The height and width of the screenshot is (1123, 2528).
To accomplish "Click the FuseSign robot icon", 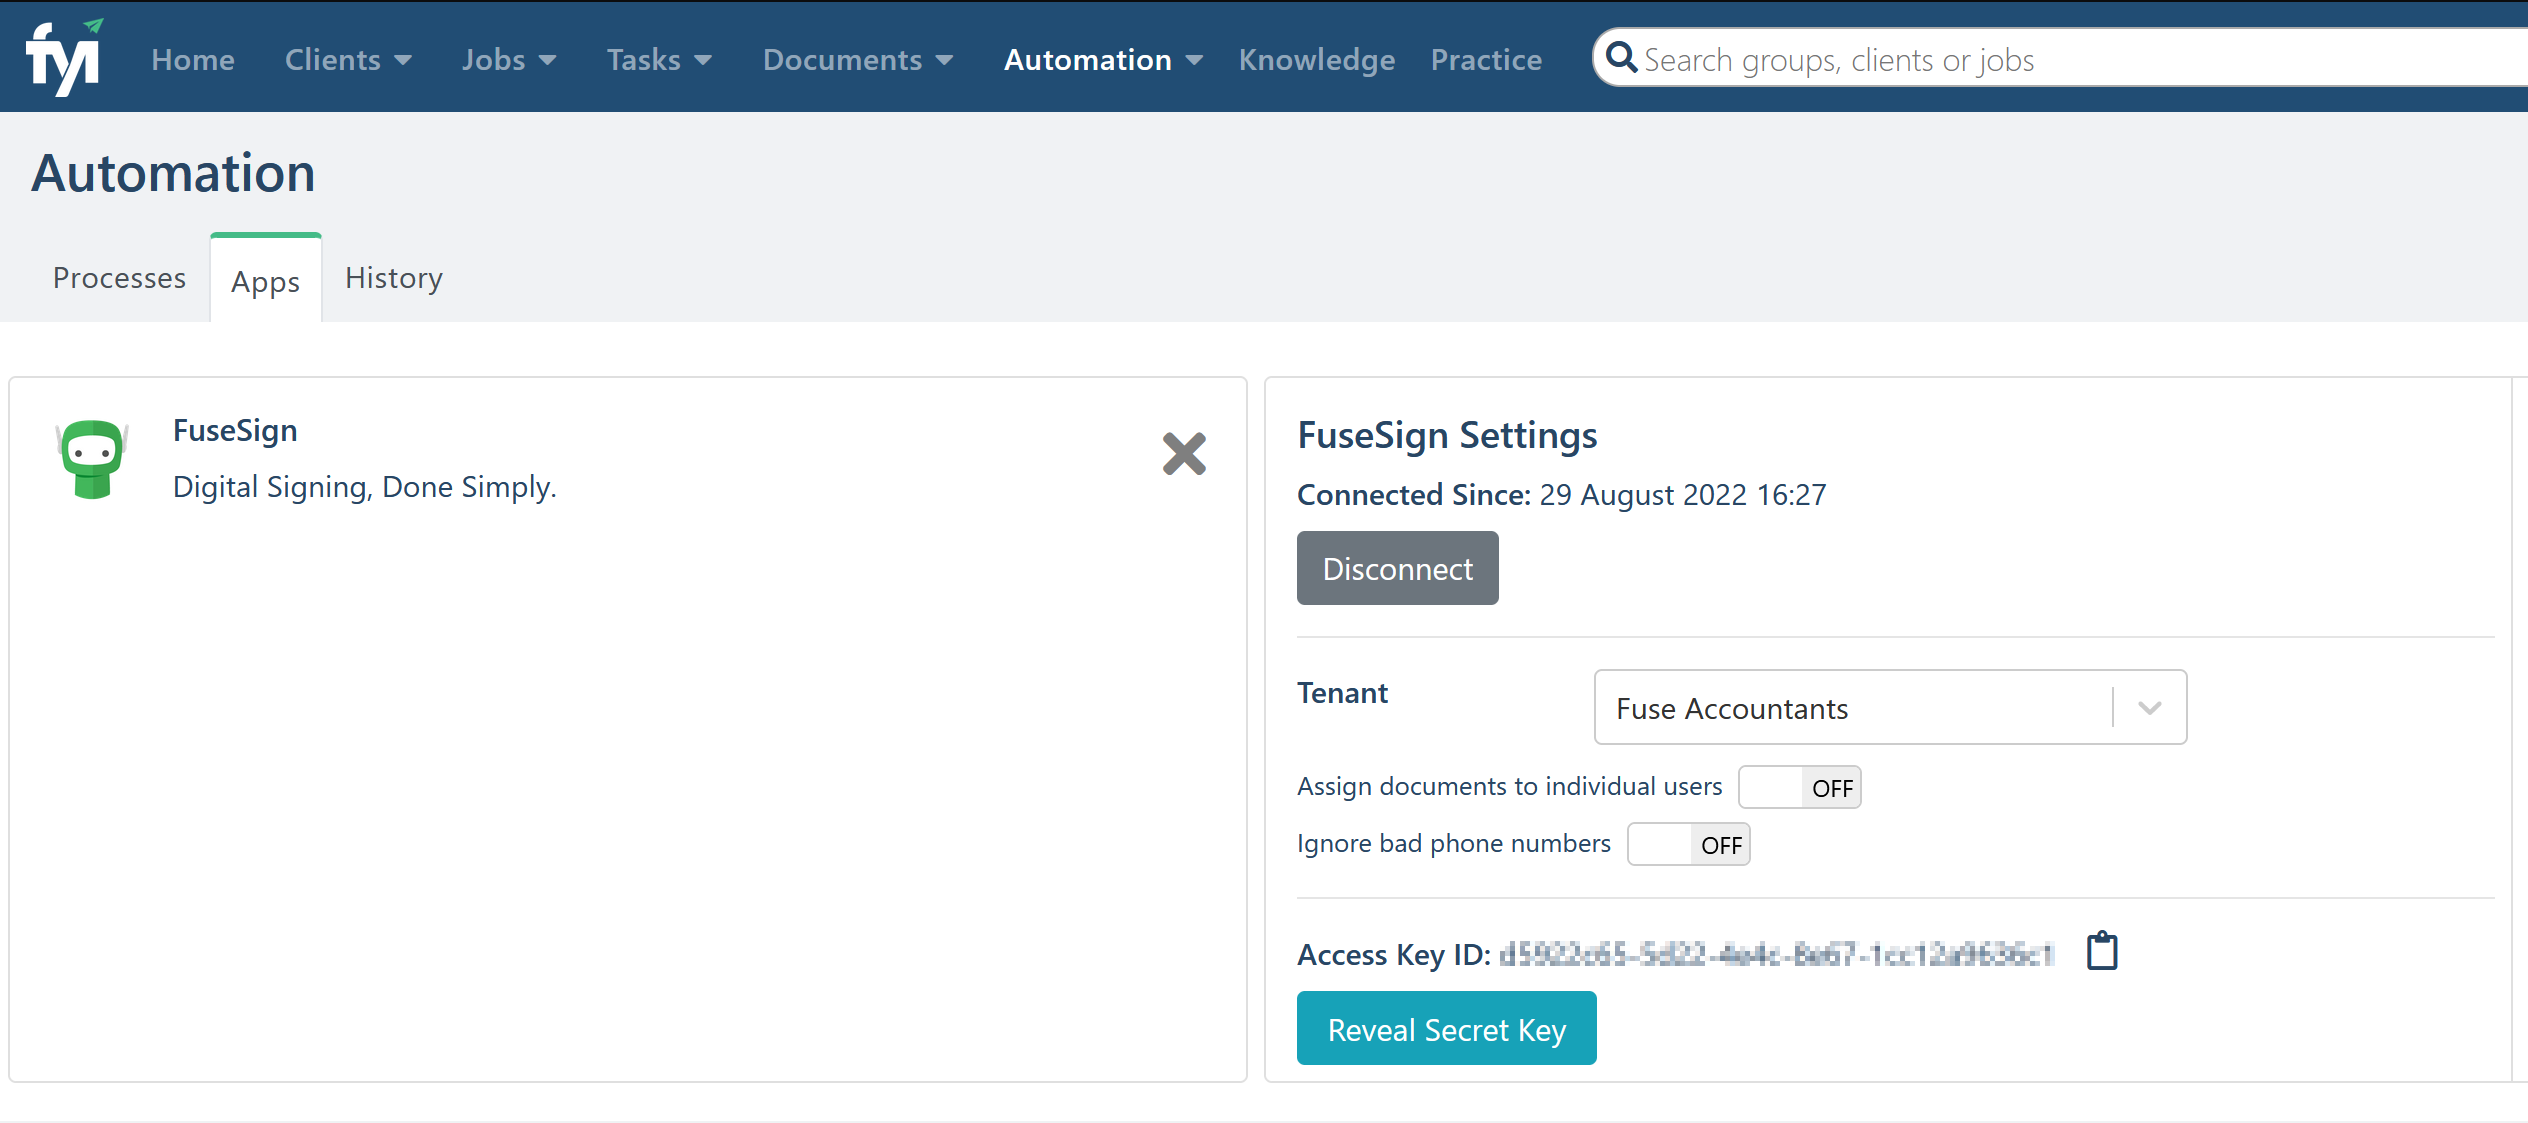I will [x=92, y=459].
